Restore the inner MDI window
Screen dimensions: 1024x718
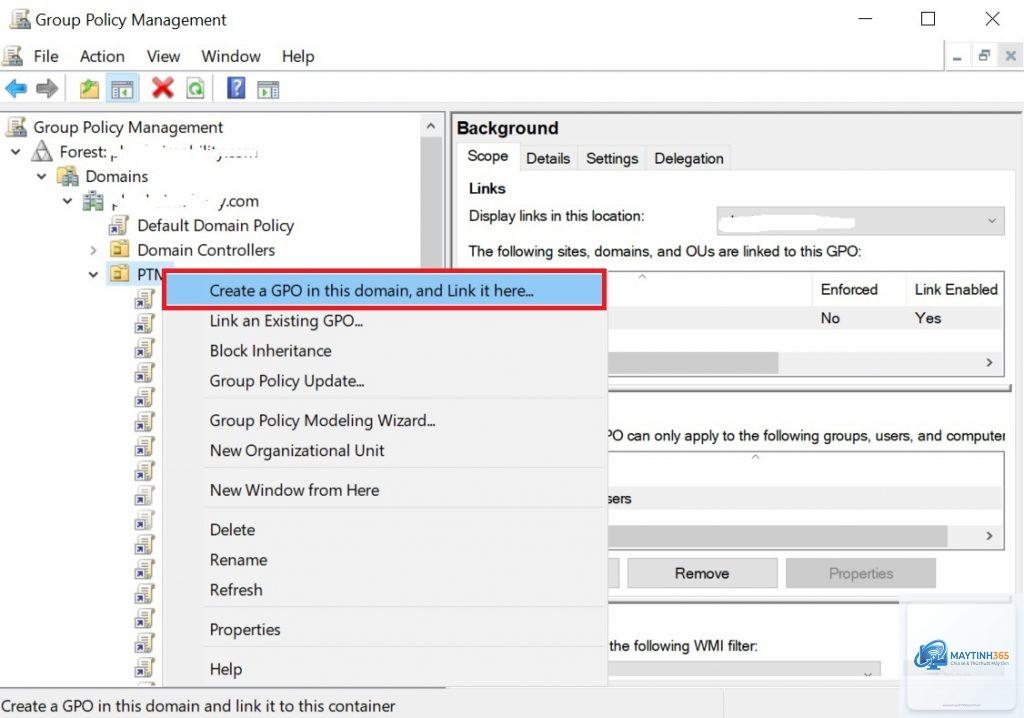pyautogui.click(x=984, y=56)
